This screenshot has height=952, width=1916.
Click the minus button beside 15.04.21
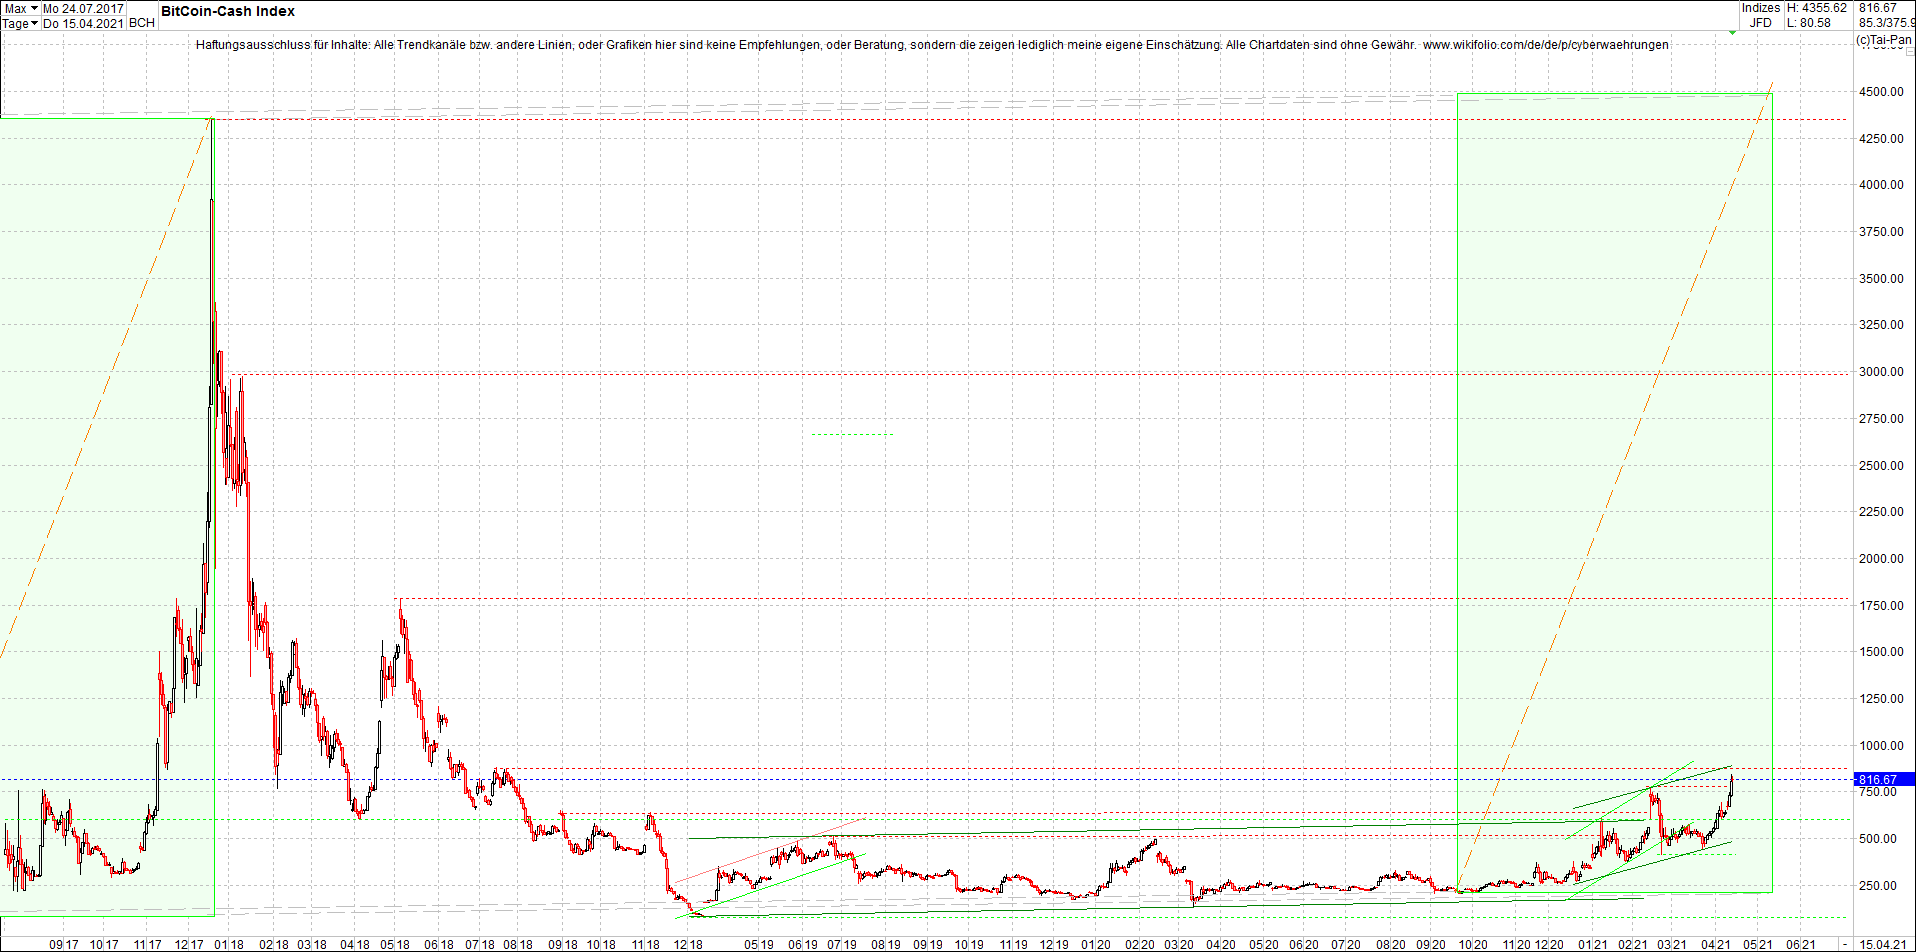1845,944
